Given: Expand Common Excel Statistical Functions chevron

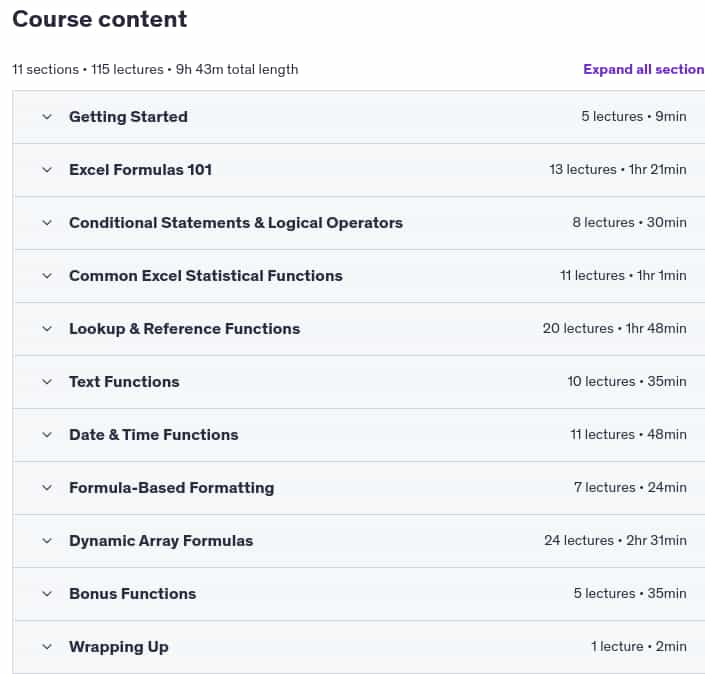Looking at the screenshot, I should pyautogui.click(x=47, y=276).
